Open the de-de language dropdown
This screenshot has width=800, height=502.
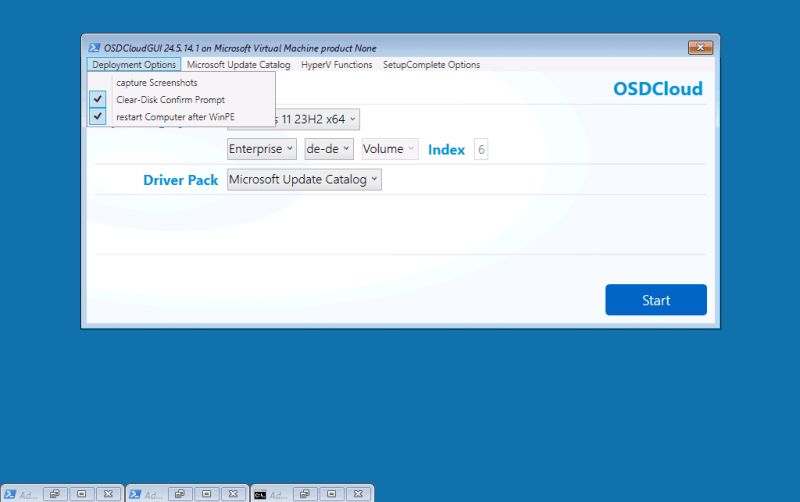(x=329, y=149)
